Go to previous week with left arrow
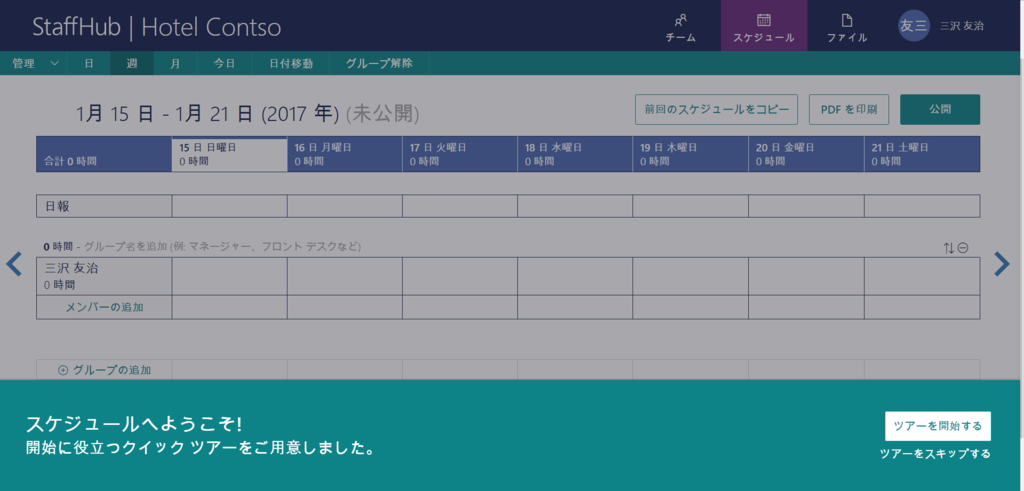 (14, 264)
